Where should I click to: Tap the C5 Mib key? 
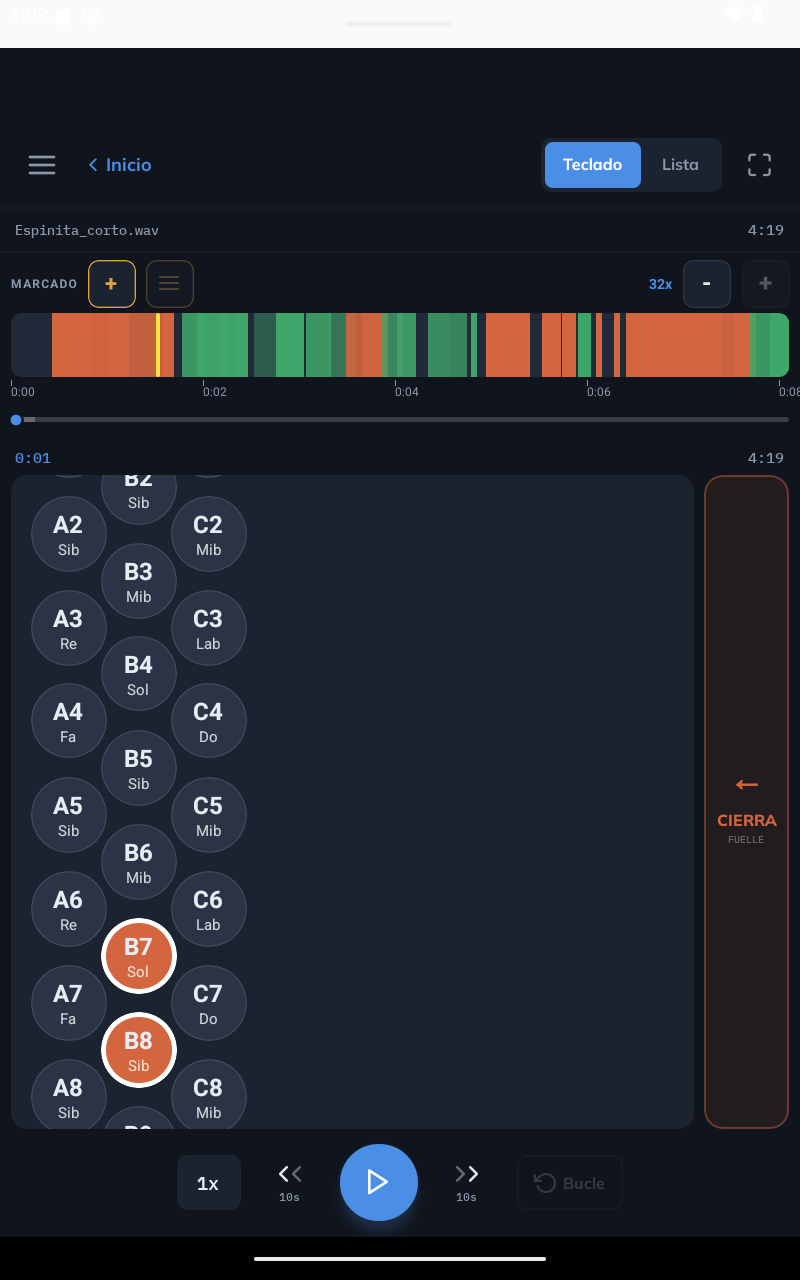click(x=209, y=815)
